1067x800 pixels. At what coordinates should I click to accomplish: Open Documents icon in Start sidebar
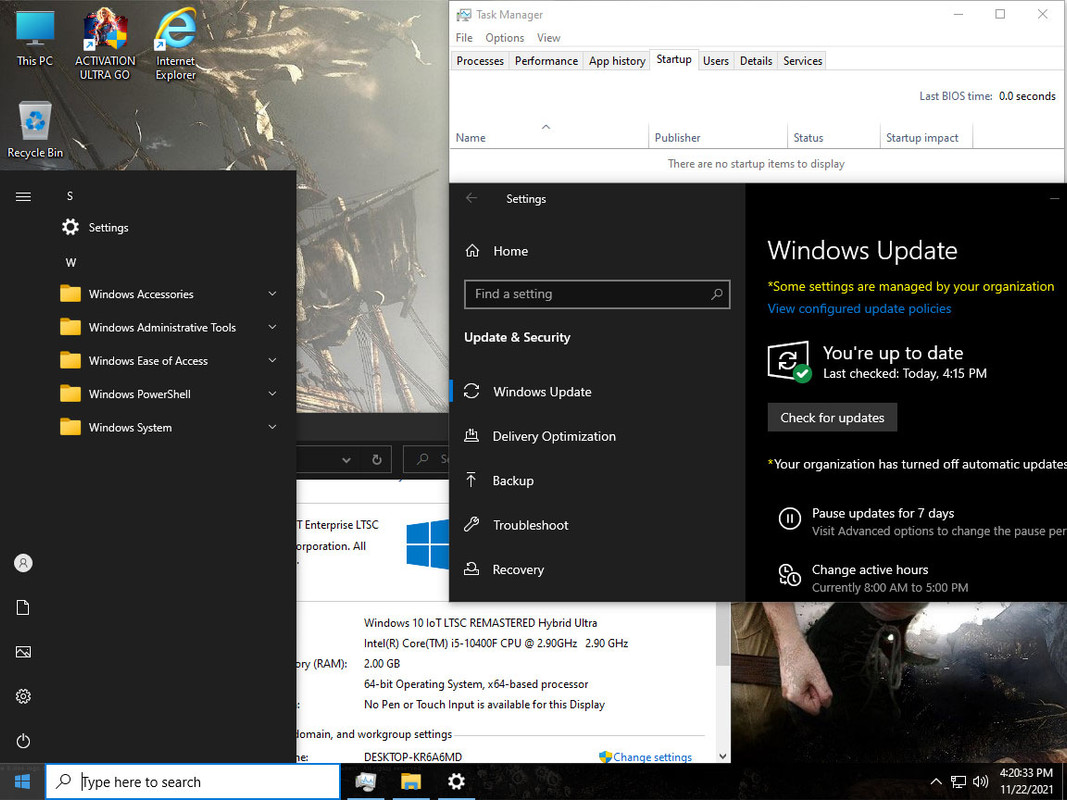click(x=23, y=607)
